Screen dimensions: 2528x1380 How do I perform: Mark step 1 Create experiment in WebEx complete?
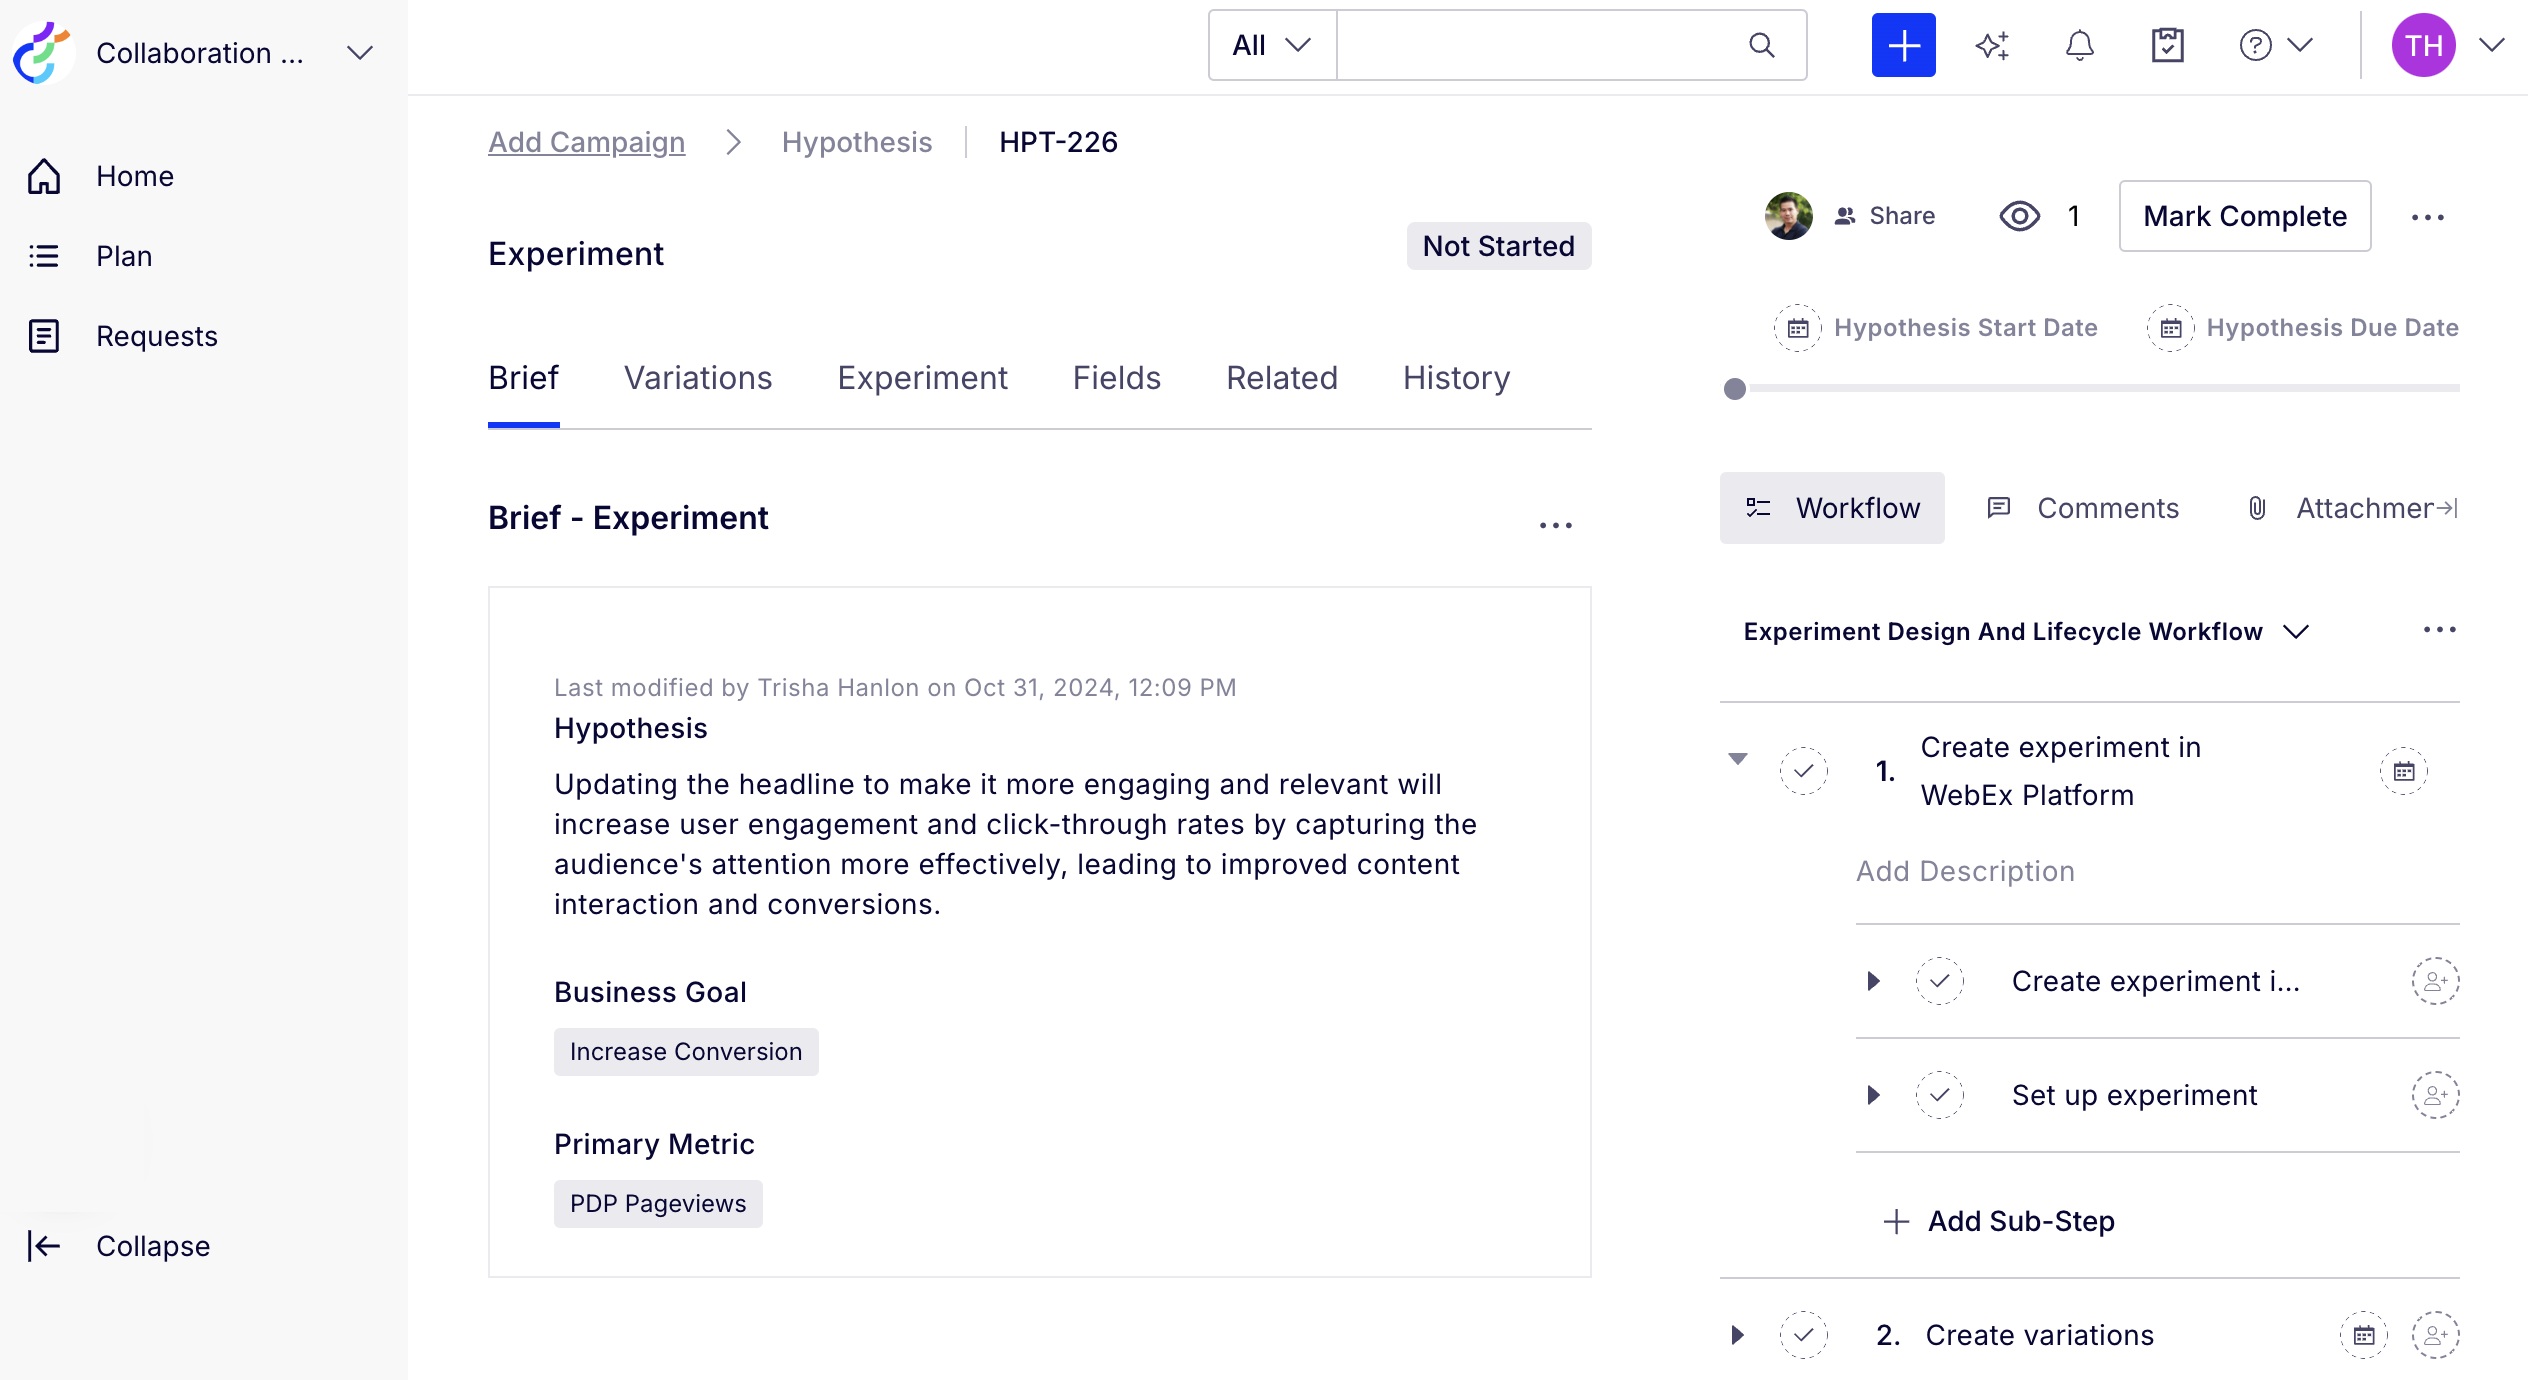click(1803, 771)
